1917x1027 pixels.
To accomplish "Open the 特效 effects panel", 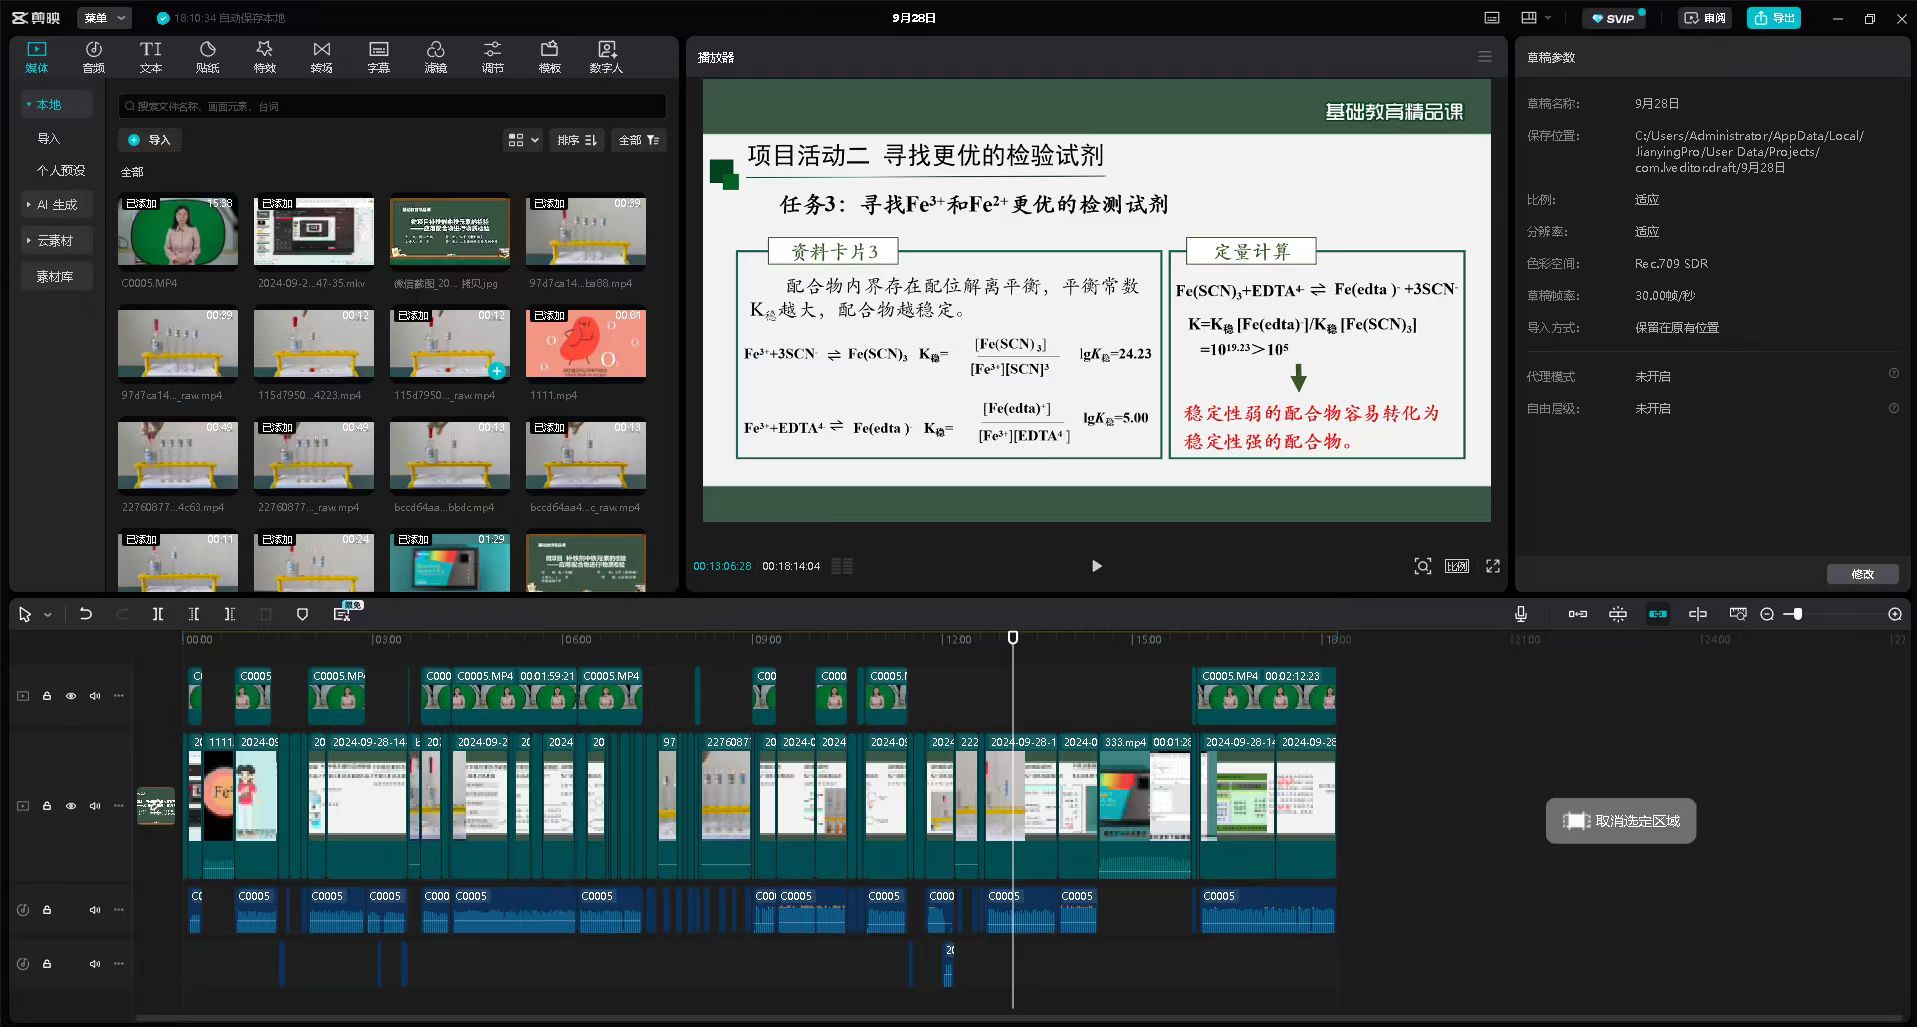I will [x=264, y=57].
